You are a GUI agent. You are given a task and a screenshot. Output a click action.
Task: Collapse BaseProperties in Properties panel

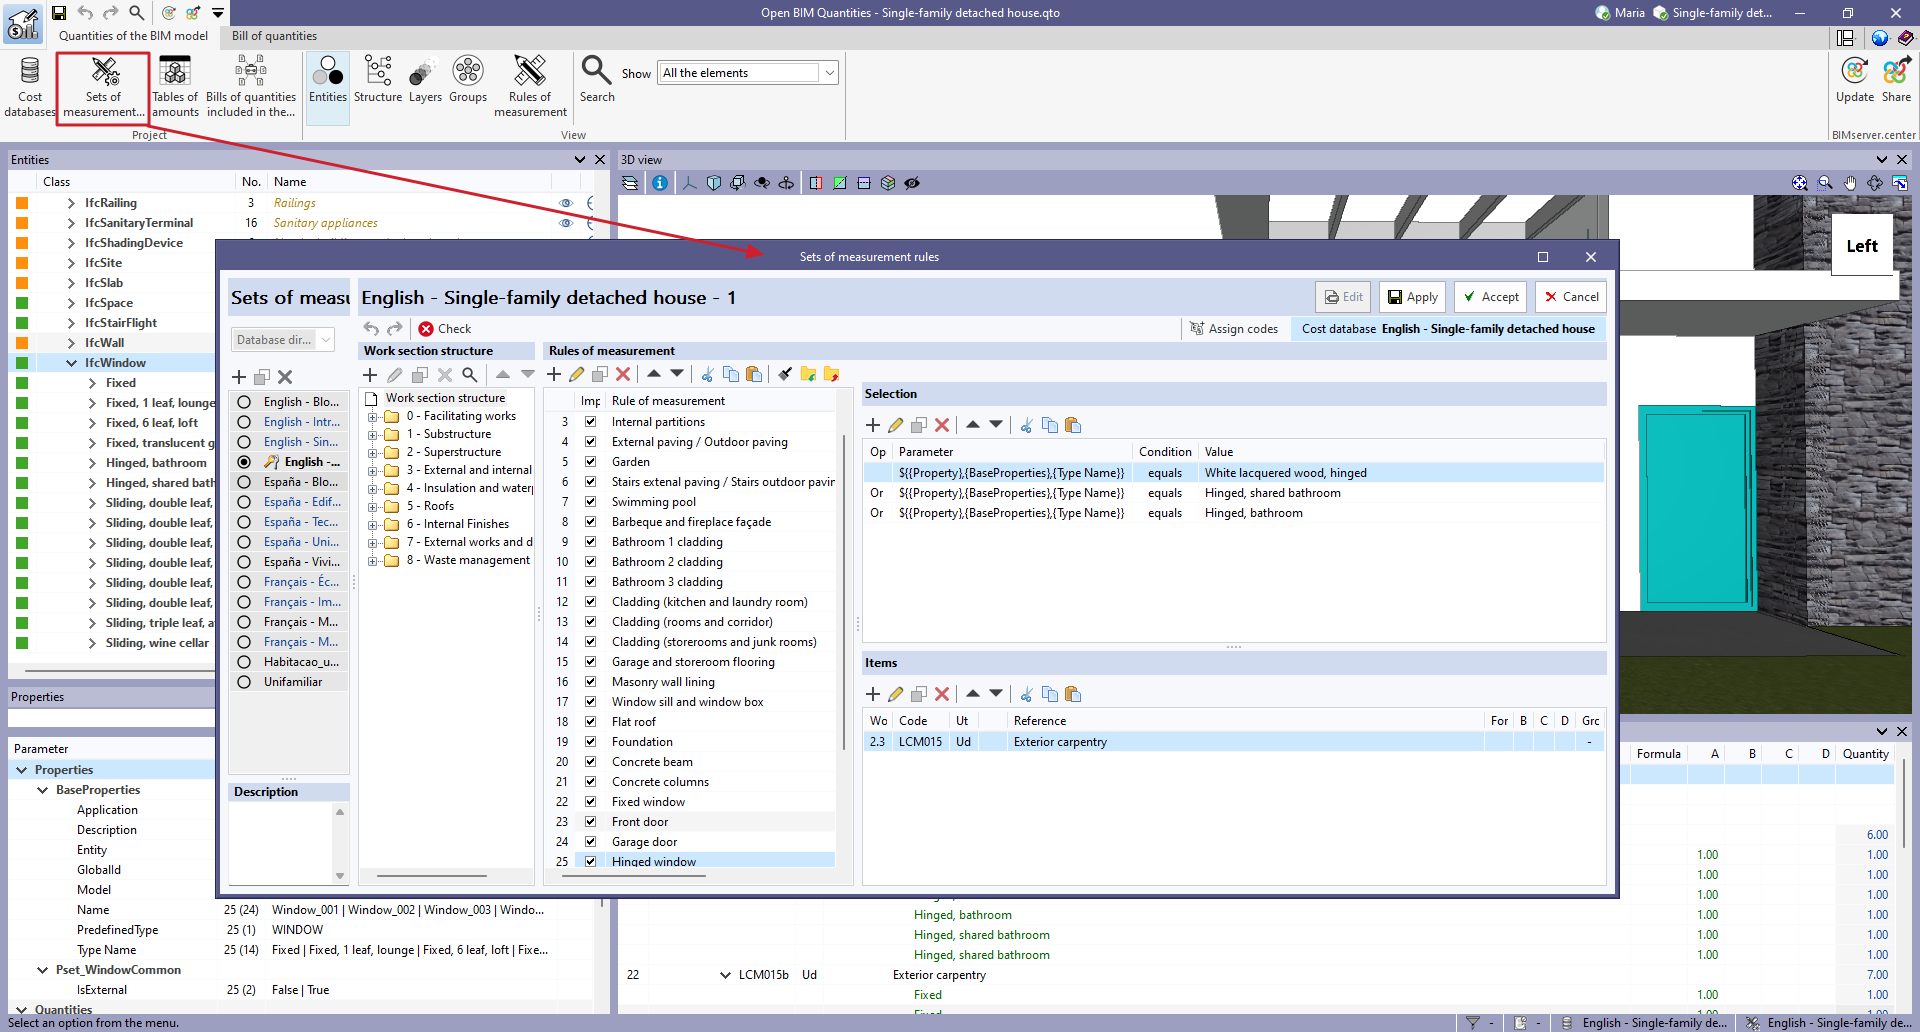[x=42, y=790]
